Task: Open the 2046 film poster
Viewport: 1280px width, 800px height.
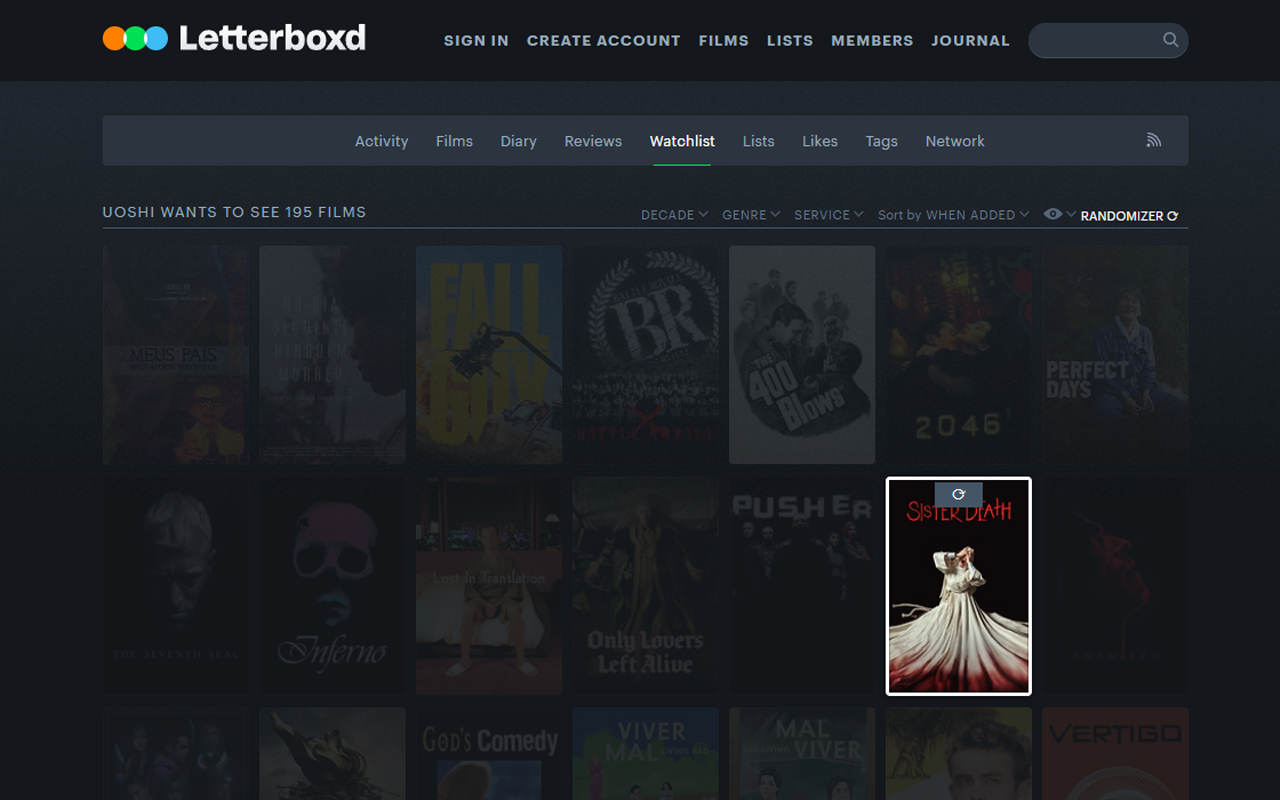Action: [958, 355]
